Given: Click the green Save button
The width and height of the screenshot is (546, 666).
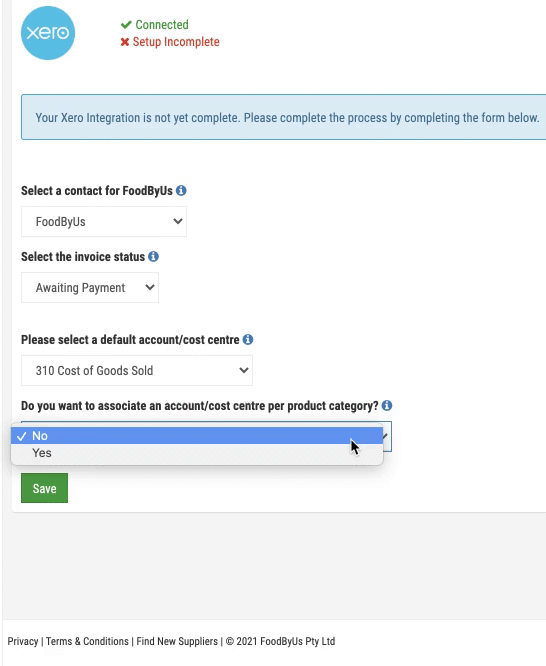Looking at the screenshot, I should (x=45, y=488).
